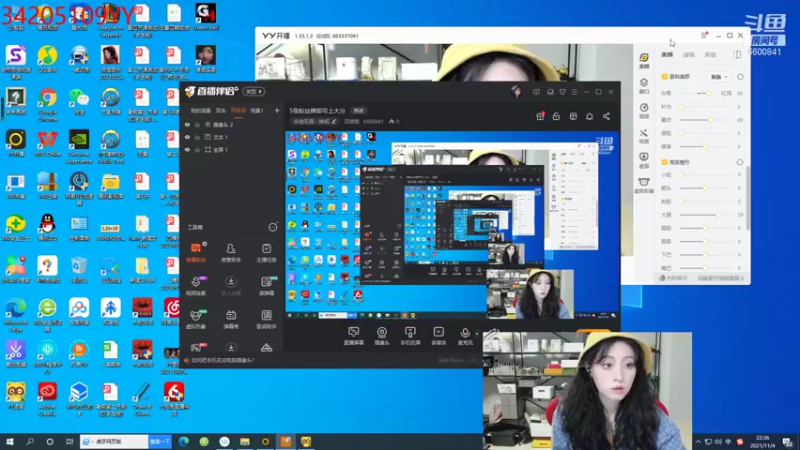Open 窗口 section in YY开播 sidebar
The width and height of the screenshot is (800, 450).
click(x=644, y=86)
